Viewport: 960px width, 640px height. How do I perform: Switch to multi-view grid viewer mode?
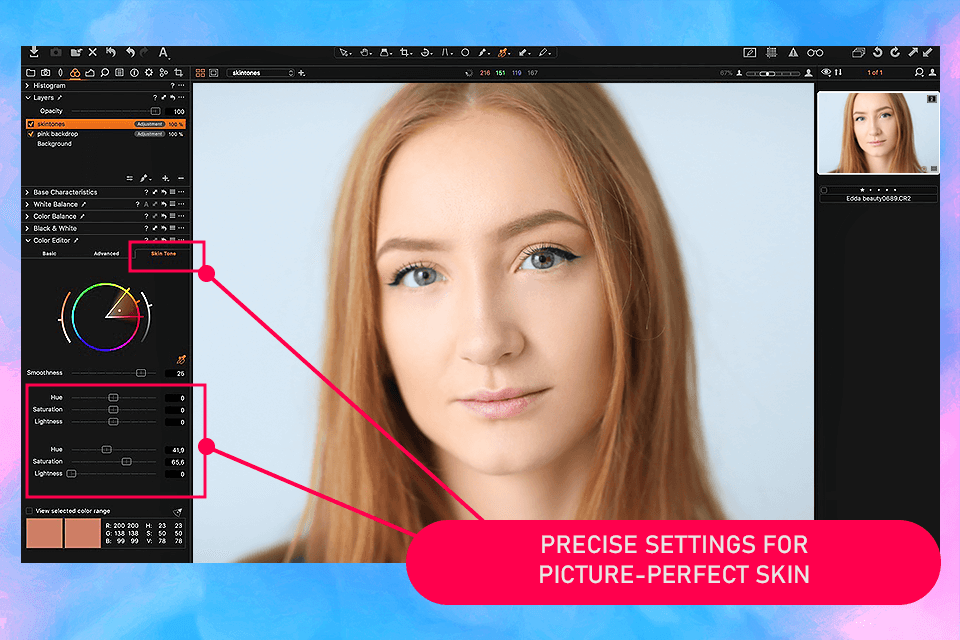200,73
